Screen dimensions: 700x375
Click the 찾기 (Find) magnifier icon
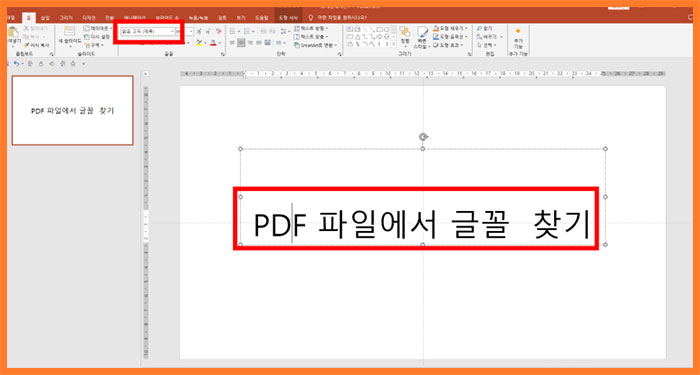pyautogui.click(x=479, y=29)
